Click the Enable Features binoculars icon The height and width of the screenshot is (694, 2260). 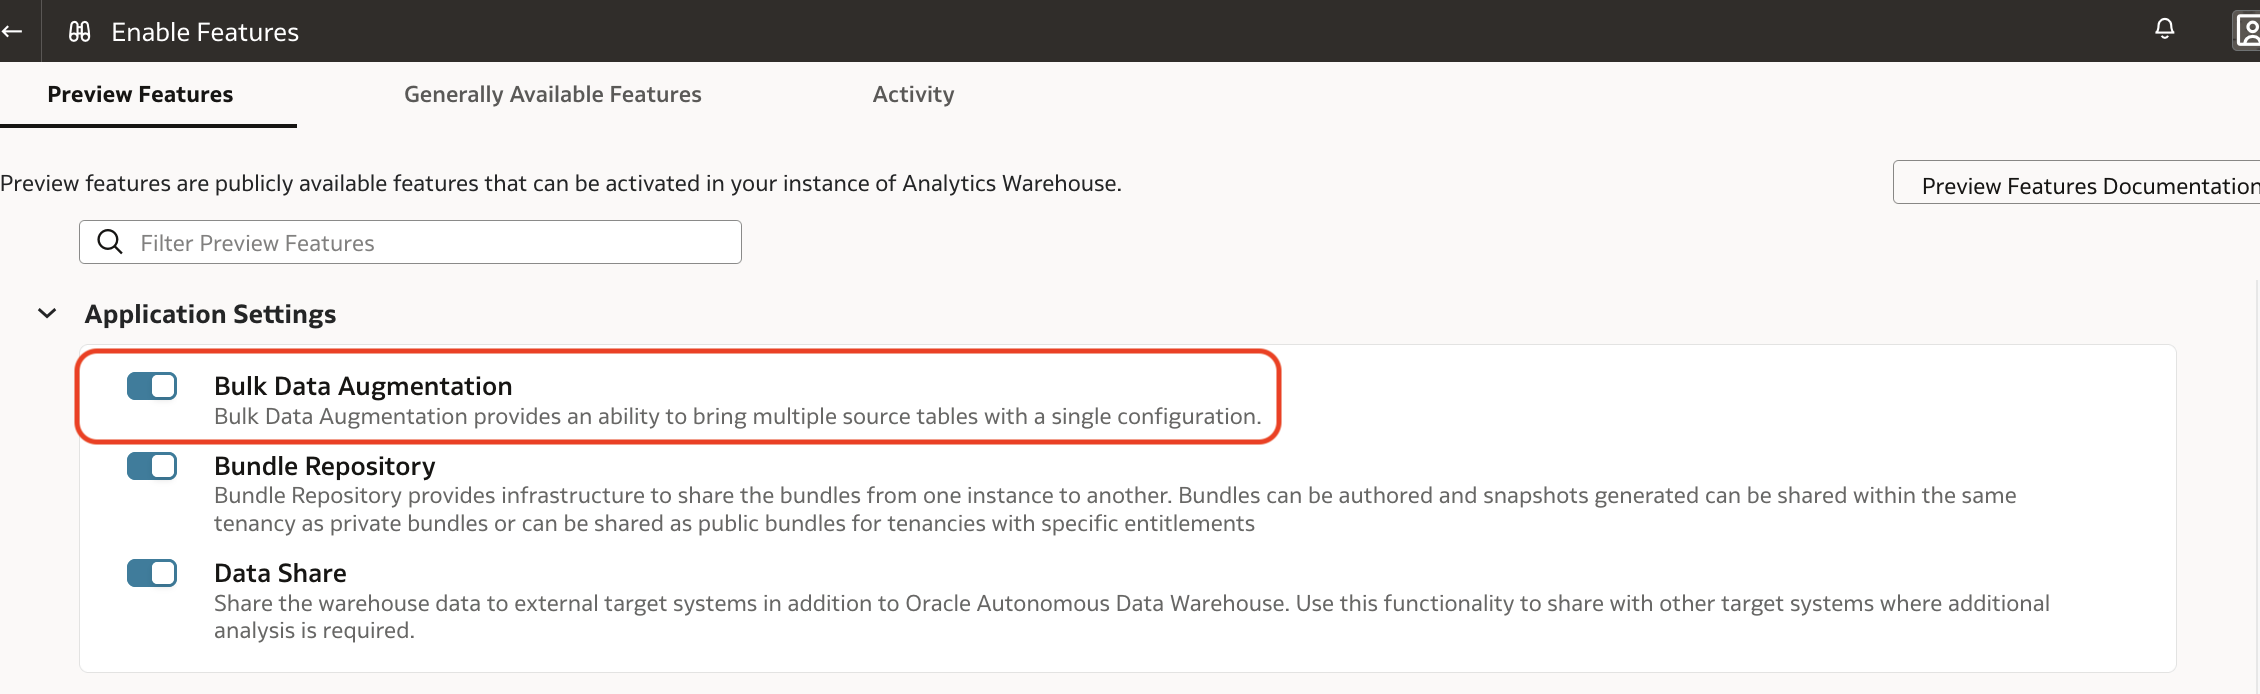tap(80, 32)
